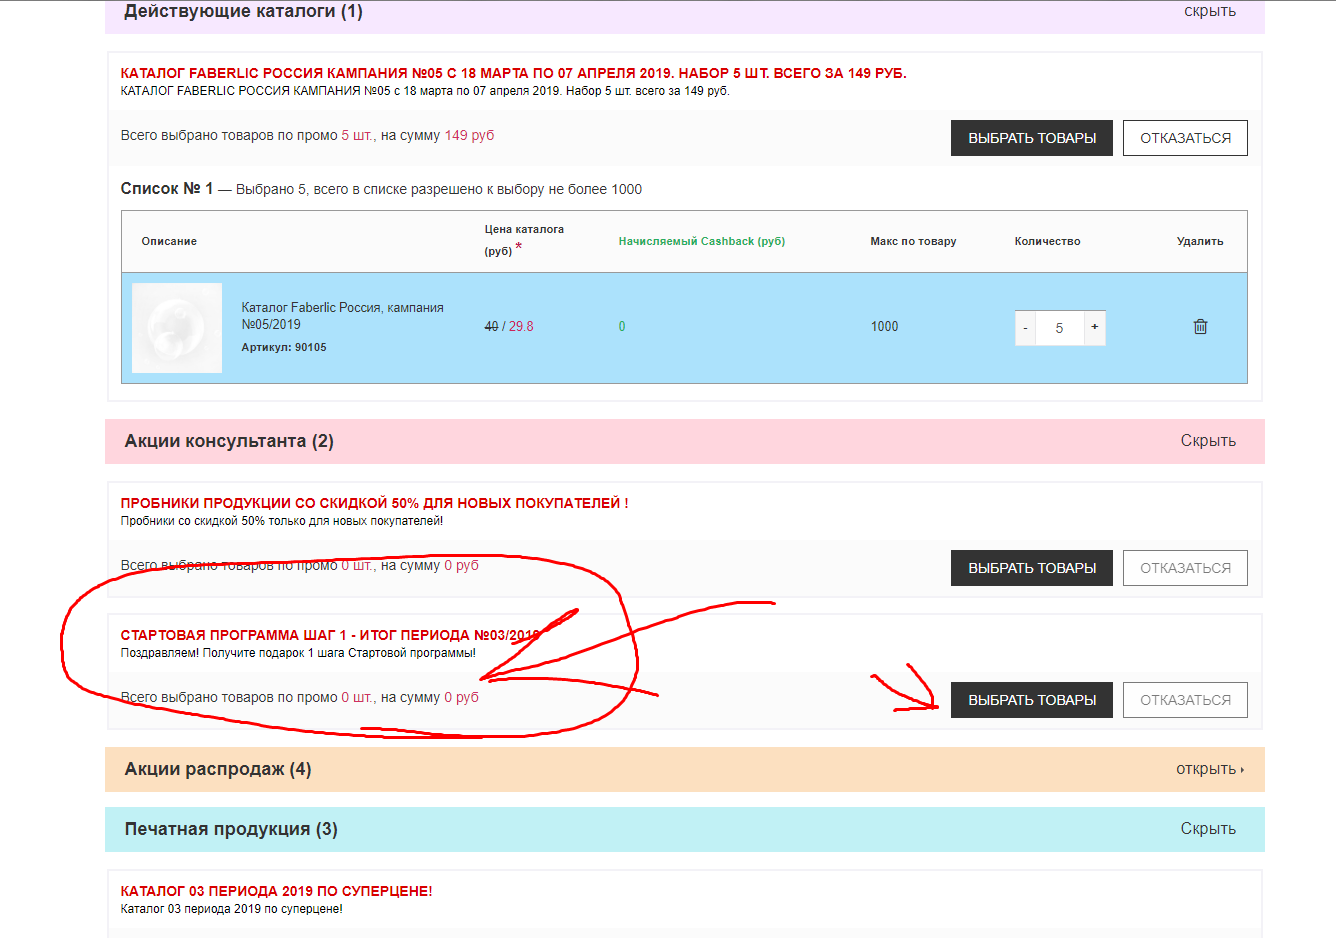Click the Каталог 03 периода 2019 по суперцене! description

pyautogui.click(x=231, y=909)
